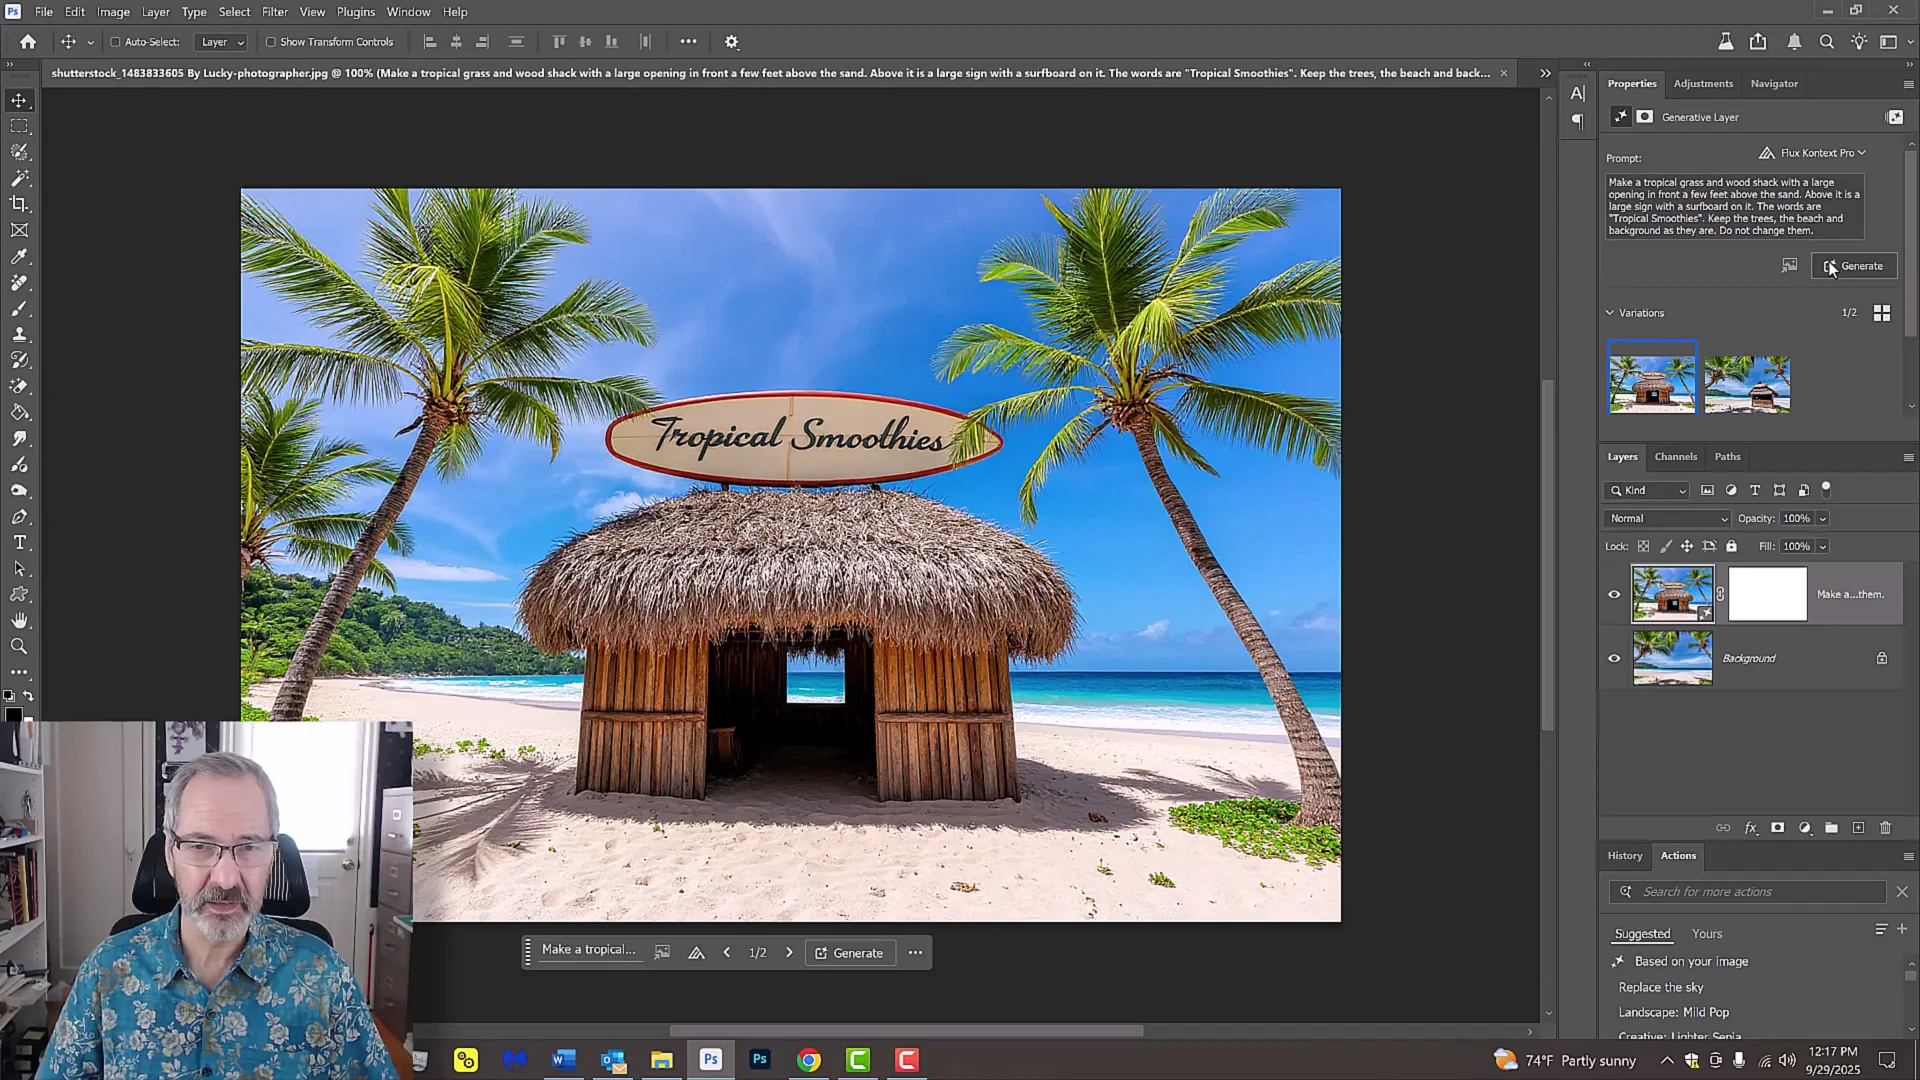Select the Clone Stamp tool

(20, 335)
